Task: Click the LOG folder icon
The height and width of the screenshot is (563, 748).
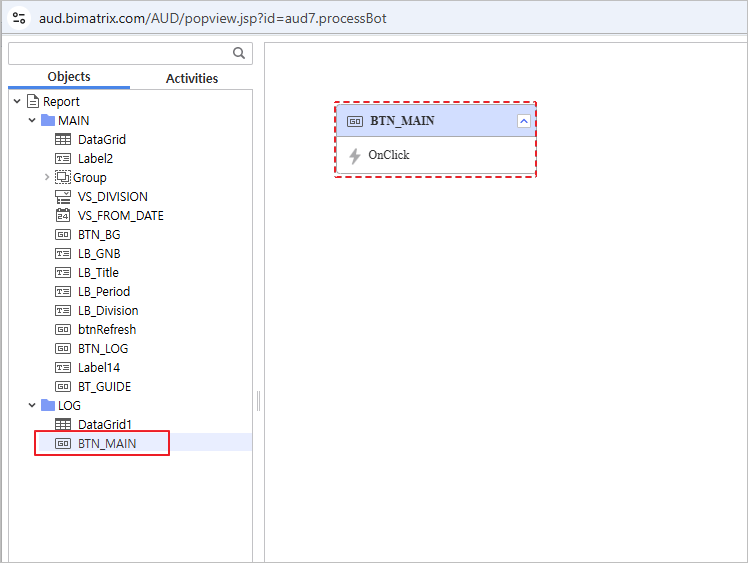Action: coord(48,406)
